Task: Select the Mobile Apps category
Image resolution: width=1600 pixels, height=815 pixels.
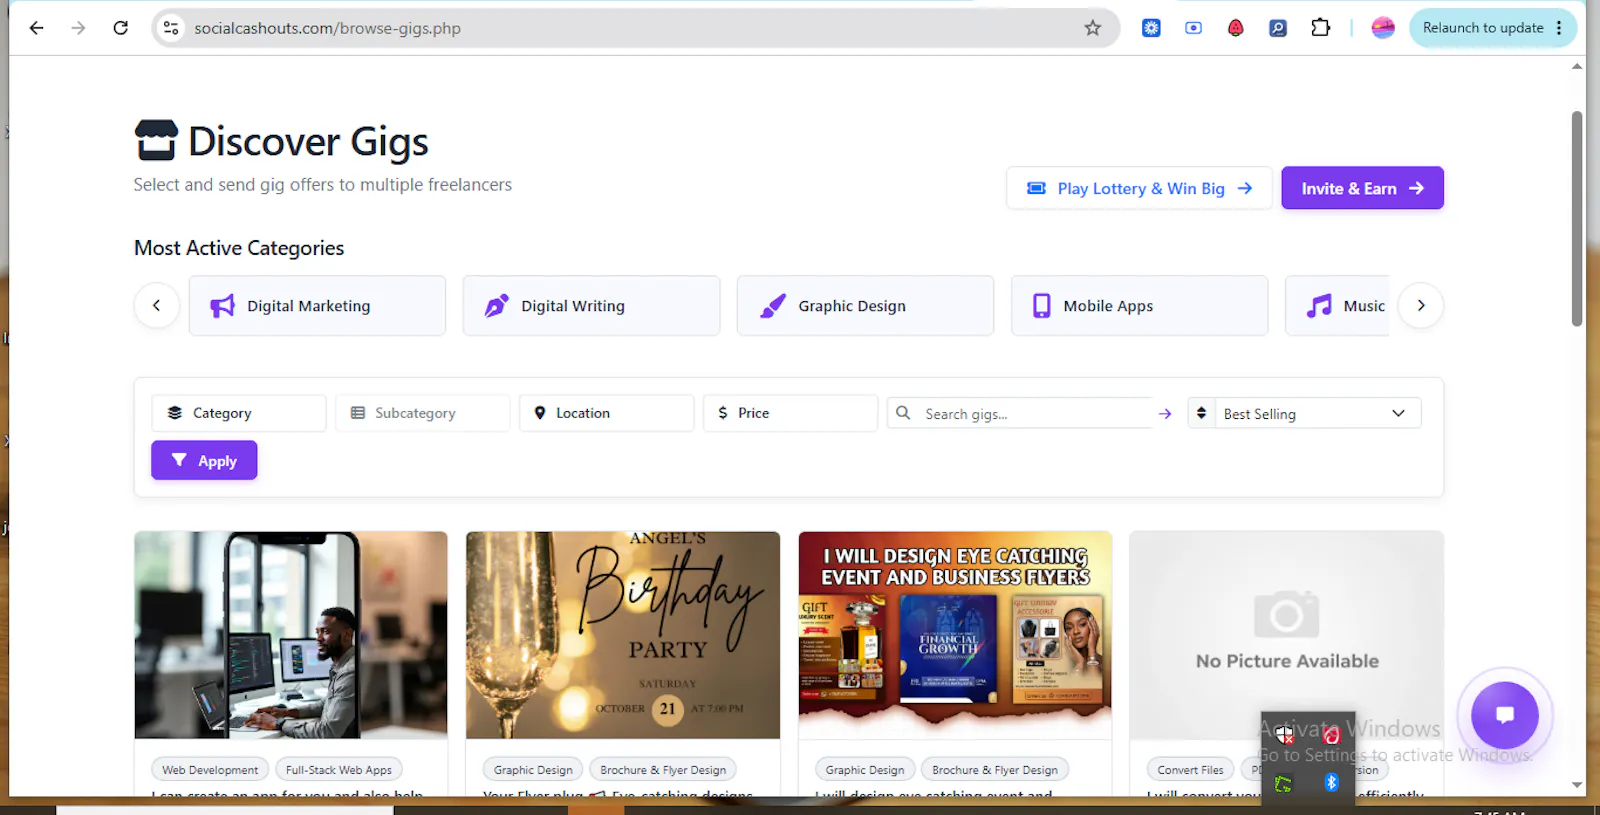Action: click(1139, 306)
